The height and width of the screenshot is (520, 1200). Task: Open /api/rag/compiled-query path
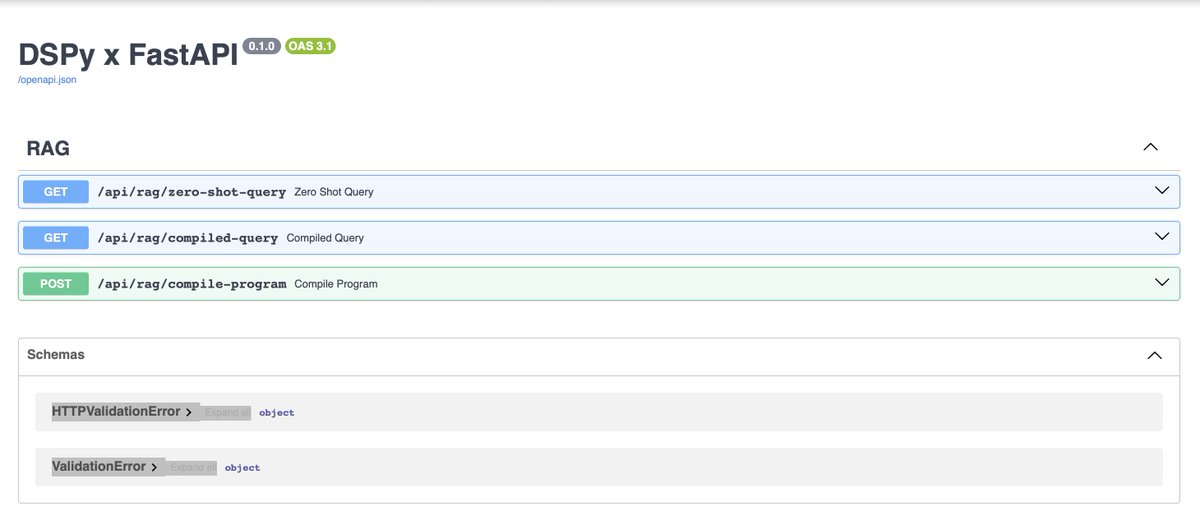188,238
